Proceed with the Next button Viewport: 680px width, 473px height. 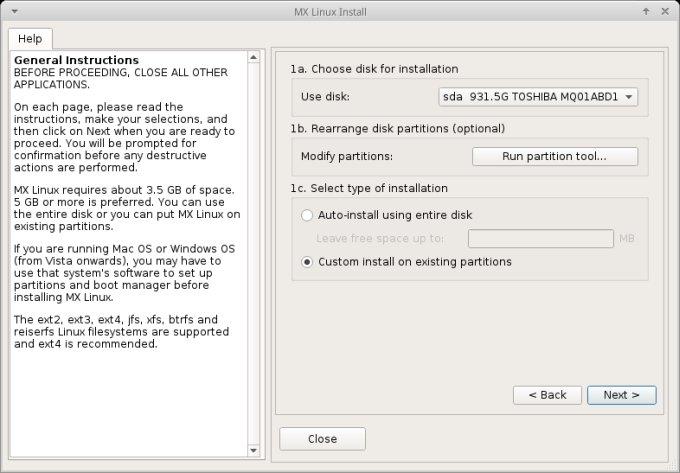pyautogui.click(x=621, y=395)
